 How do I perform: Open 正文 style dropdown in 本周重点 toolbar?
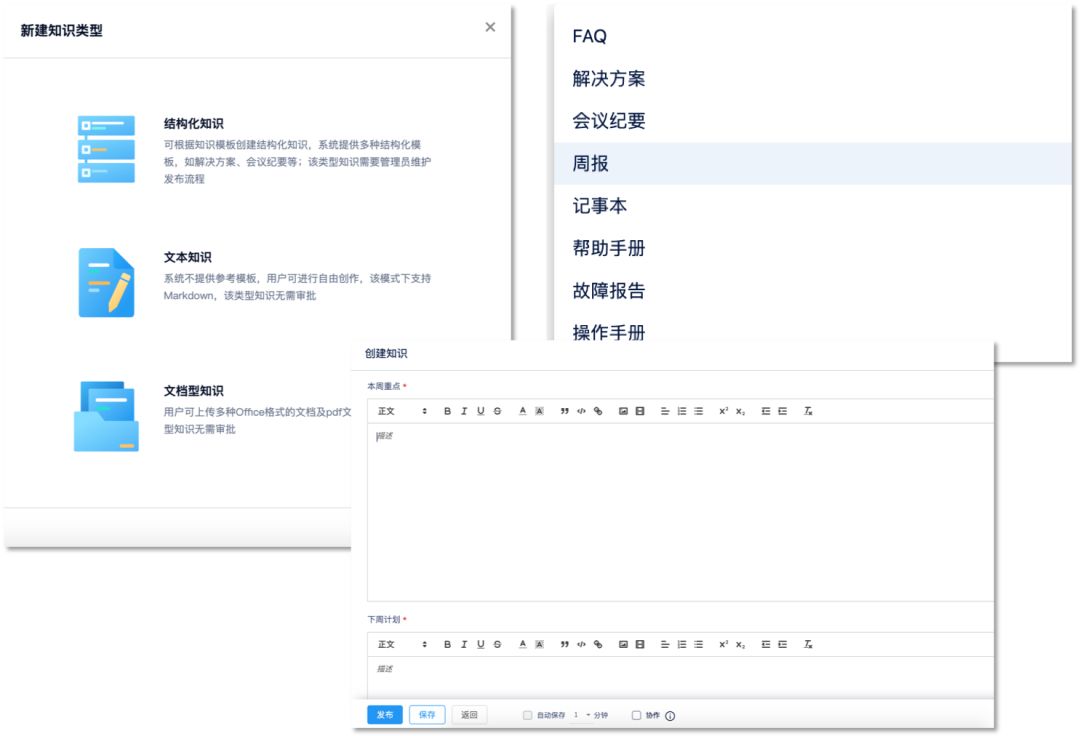point(402,411)
